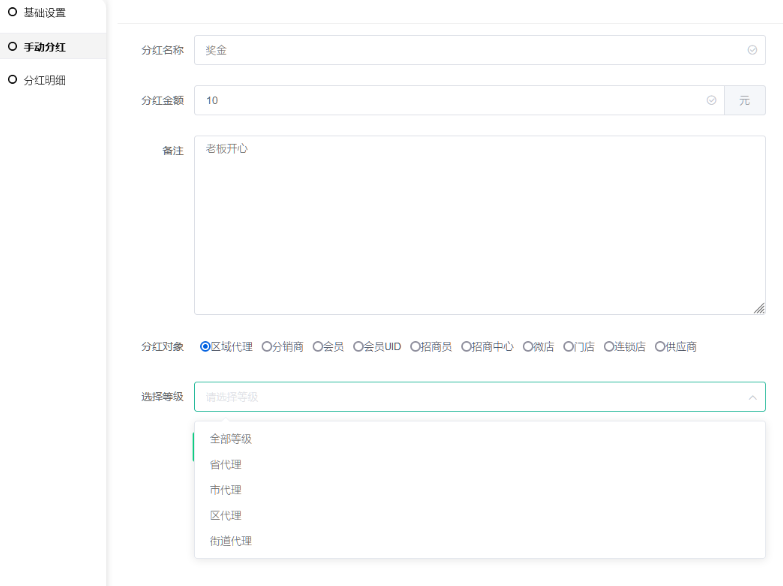Choose the 供应商 radio option

point(660,347)
